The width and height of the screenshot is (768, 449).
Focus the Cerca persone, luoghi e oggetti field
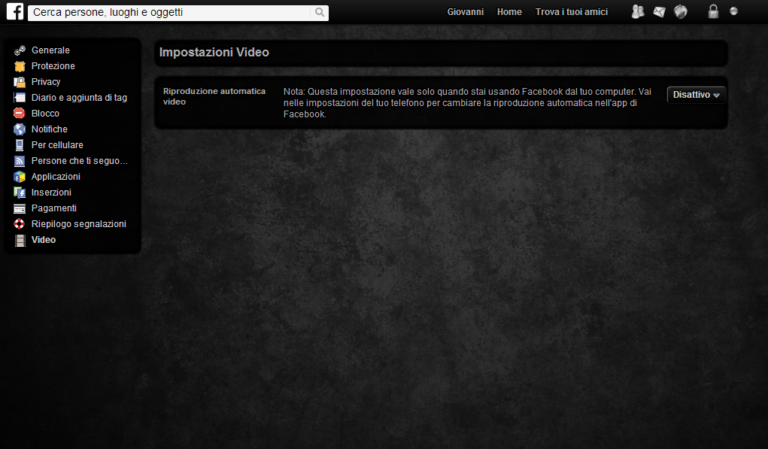(170, 13)
